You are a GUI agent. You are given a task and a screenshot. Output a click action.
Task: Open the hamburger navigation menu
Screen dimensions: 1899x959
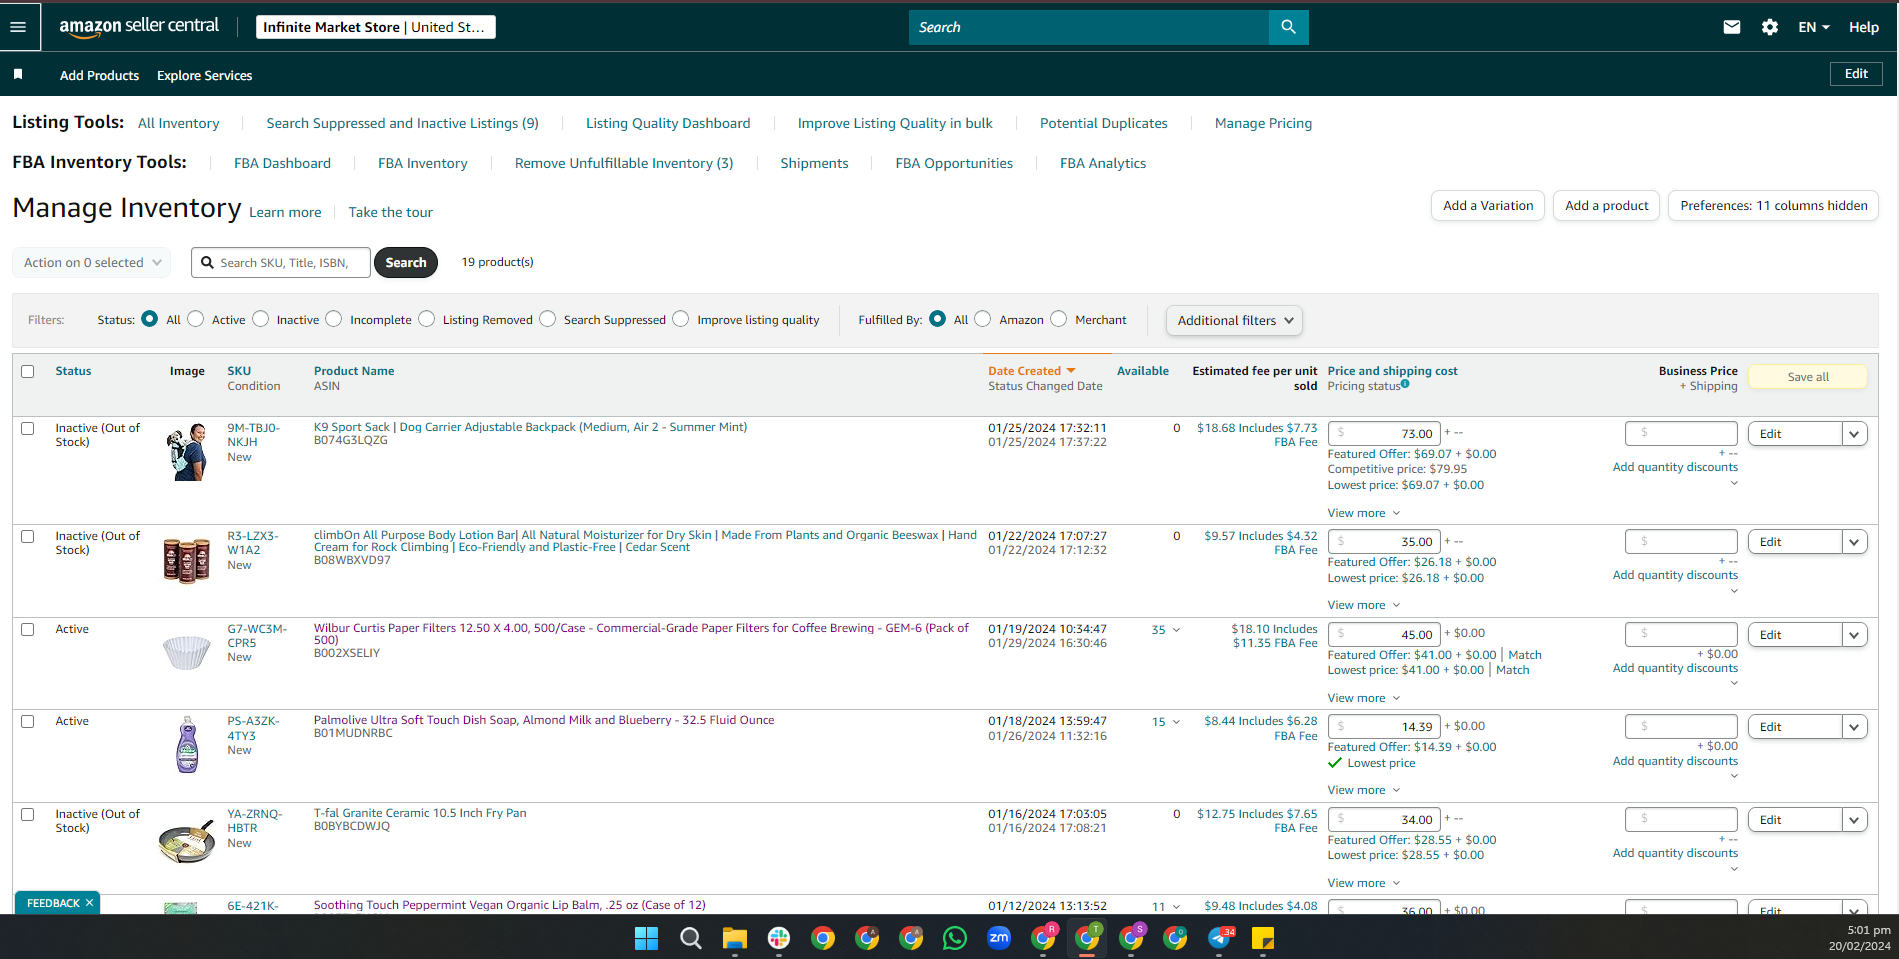pos(18,27)
